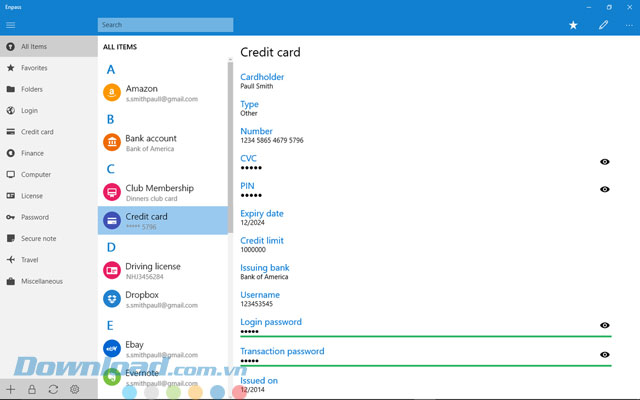Viewport: 640px width, 400px height.
Task: Jump to letter A section header
Action: point(111,70)
